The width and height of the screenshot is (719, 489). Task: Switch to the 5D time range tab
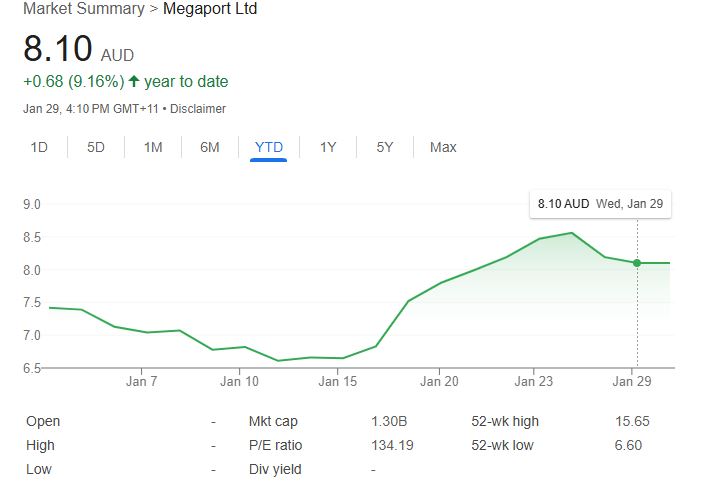96,147
